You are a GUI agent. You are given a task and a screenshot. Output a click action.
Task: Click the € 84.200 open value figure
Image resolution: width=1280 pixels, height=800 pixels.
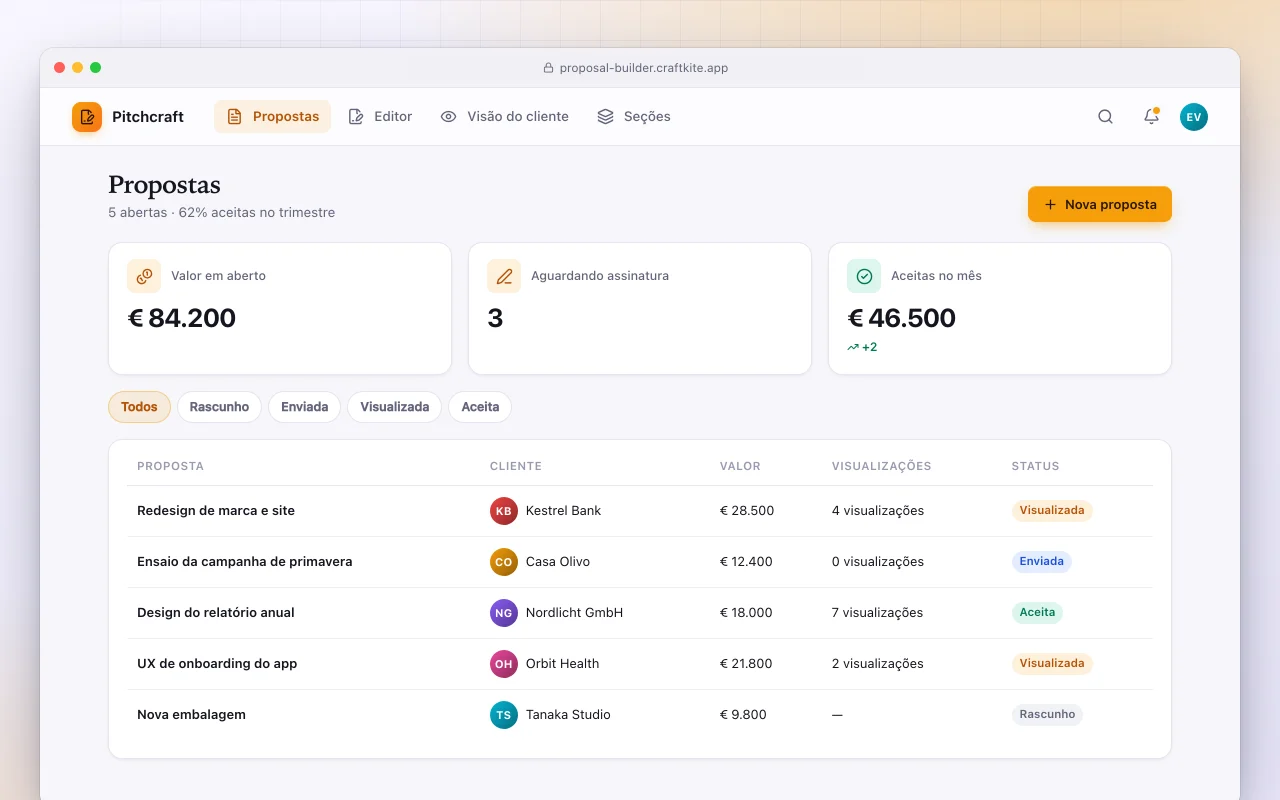pyautogui.click(x=182, y=318)
